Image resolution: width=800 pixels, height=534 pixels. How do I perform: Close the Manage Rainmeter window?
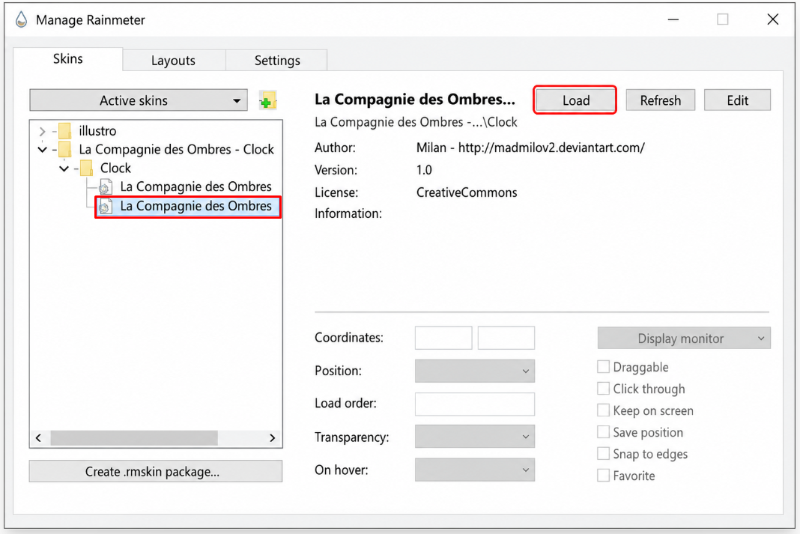point(772,19)
